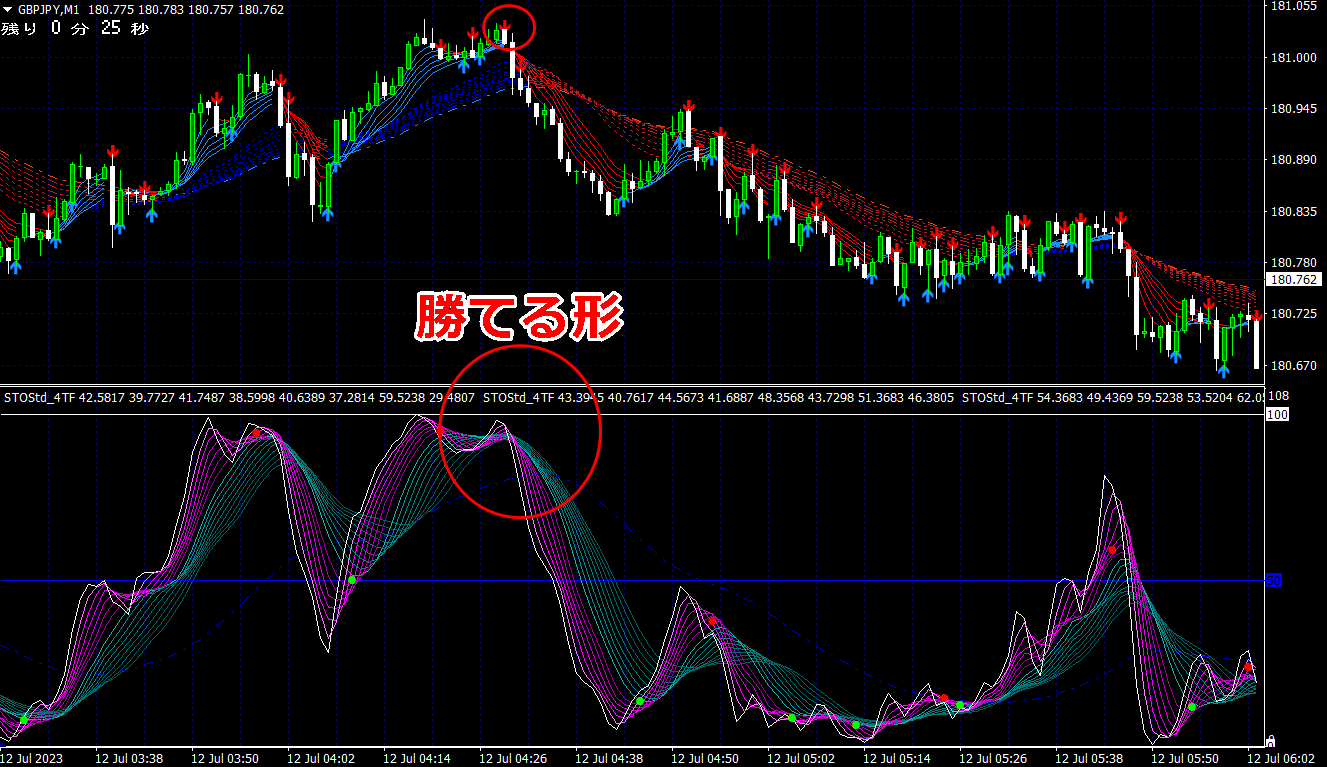Click the current price label 180.762
Screen dimensions: 1327x767
click(x=1293, y=280)
